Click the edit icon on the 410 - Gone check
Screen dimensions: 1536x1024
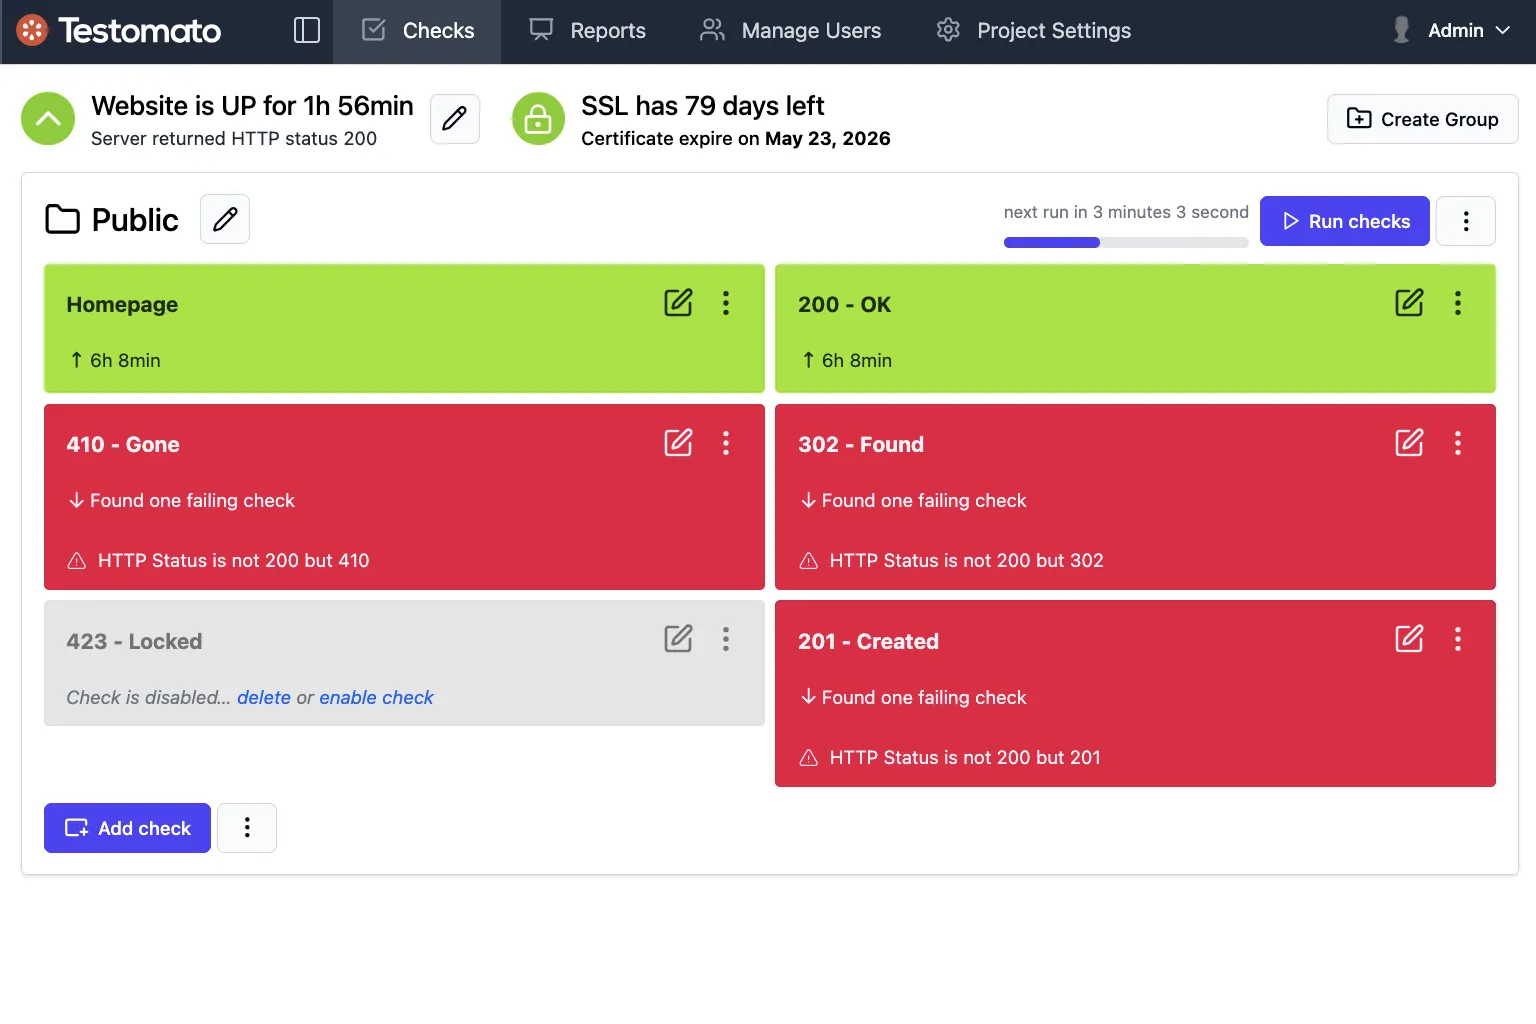click(x=678, y=442)
